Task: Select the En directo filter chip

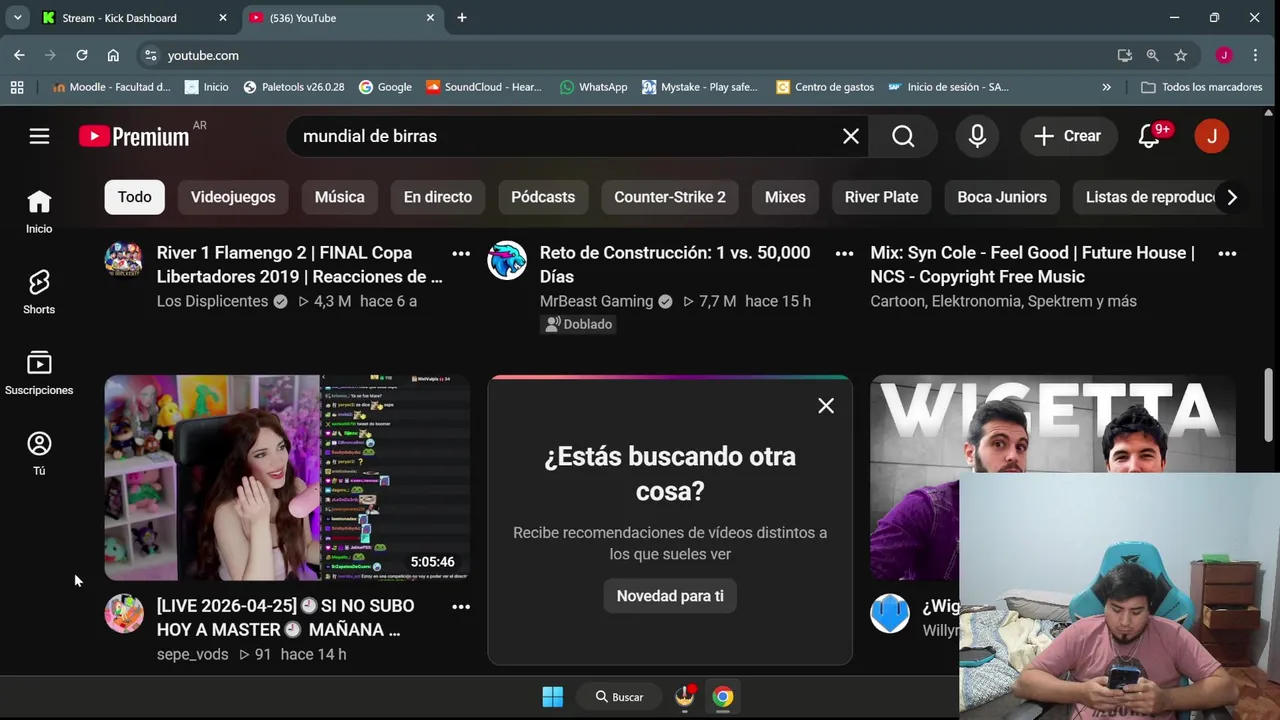Action: point(438,197)
